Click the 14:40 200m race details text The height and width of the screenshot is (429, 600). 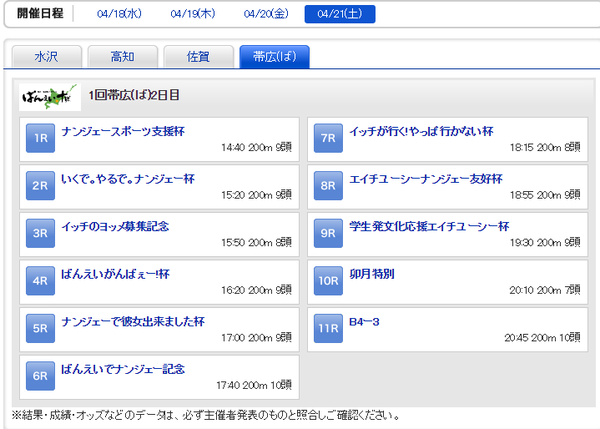(x=256, y=147)
